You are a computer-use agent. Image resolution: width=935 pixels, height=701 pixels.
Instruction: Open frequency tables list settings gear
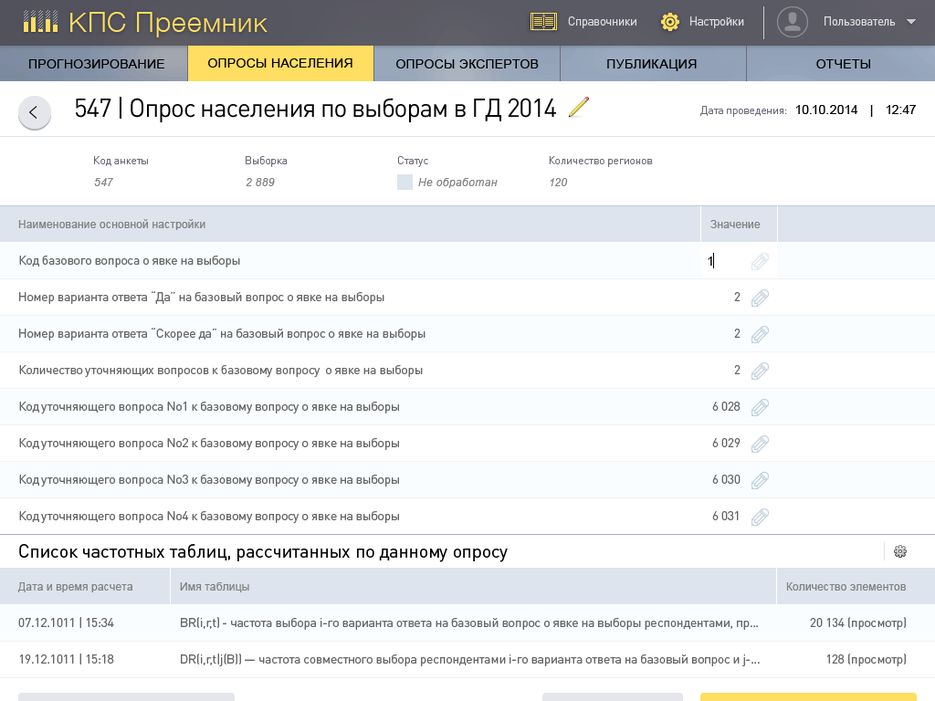pyautogui.click(x=900, y=551)
